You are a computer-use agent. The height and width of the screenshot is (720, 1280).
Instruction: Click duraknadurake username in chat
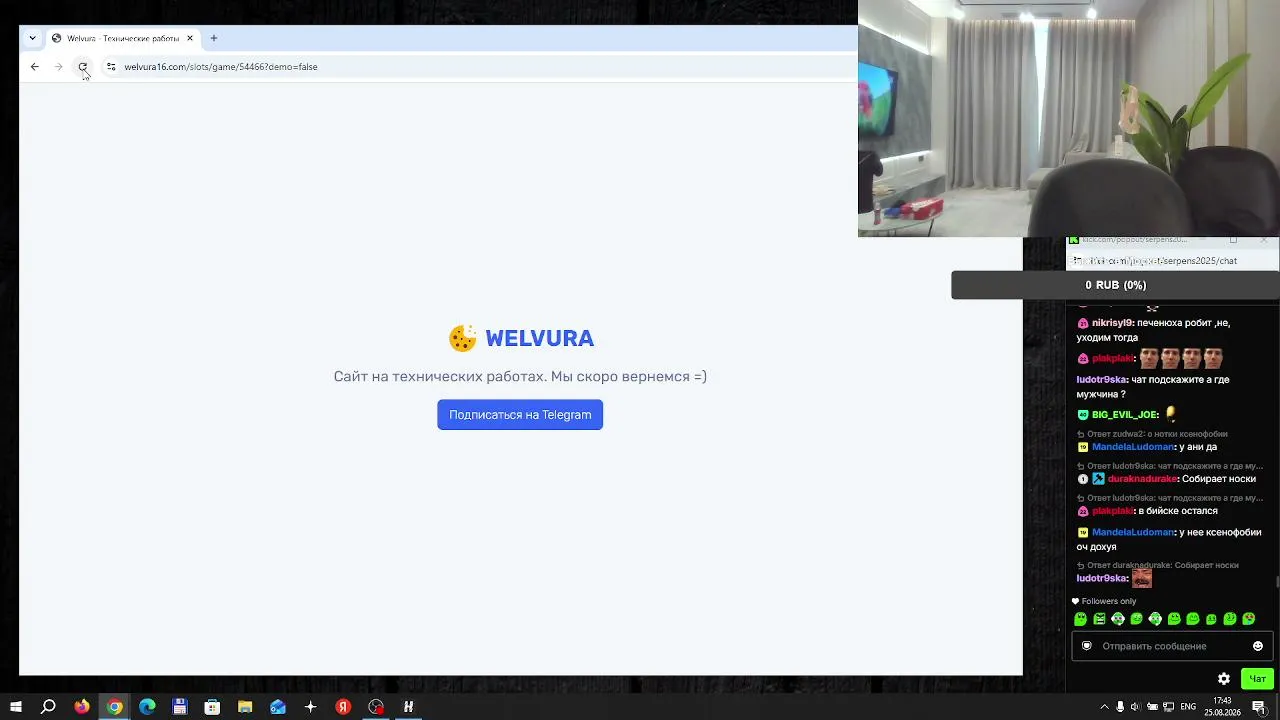point(1143,479)
